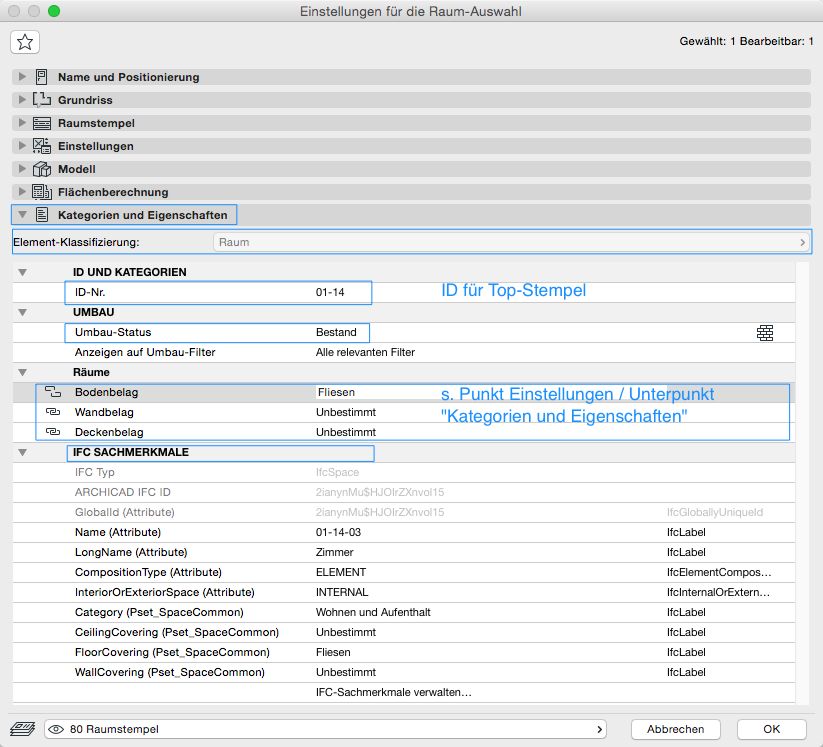This screenshot has width=823, height=747.
Task: Click the favorites star icon
Action: (25, 41)
